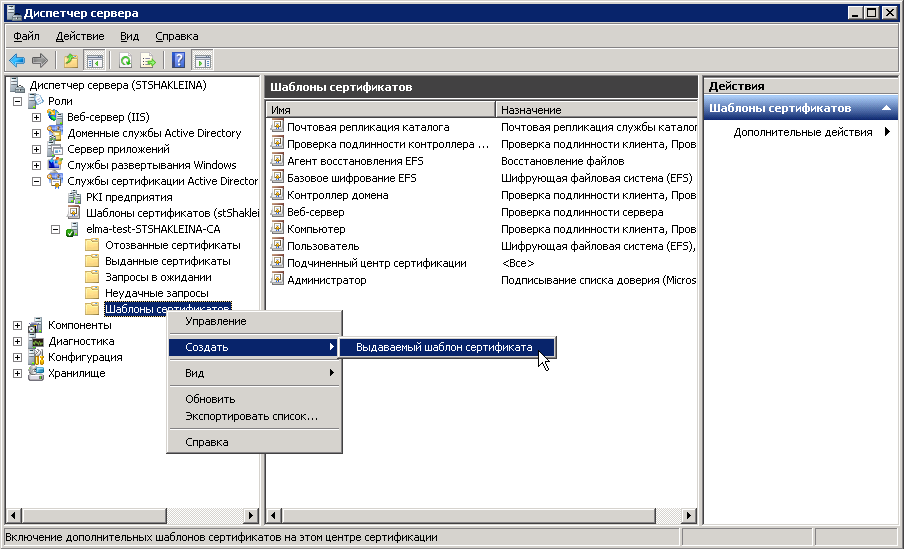Toggle the show/hide action pane icon
Screen dimensions: 904x549
(x=203, y=60)
